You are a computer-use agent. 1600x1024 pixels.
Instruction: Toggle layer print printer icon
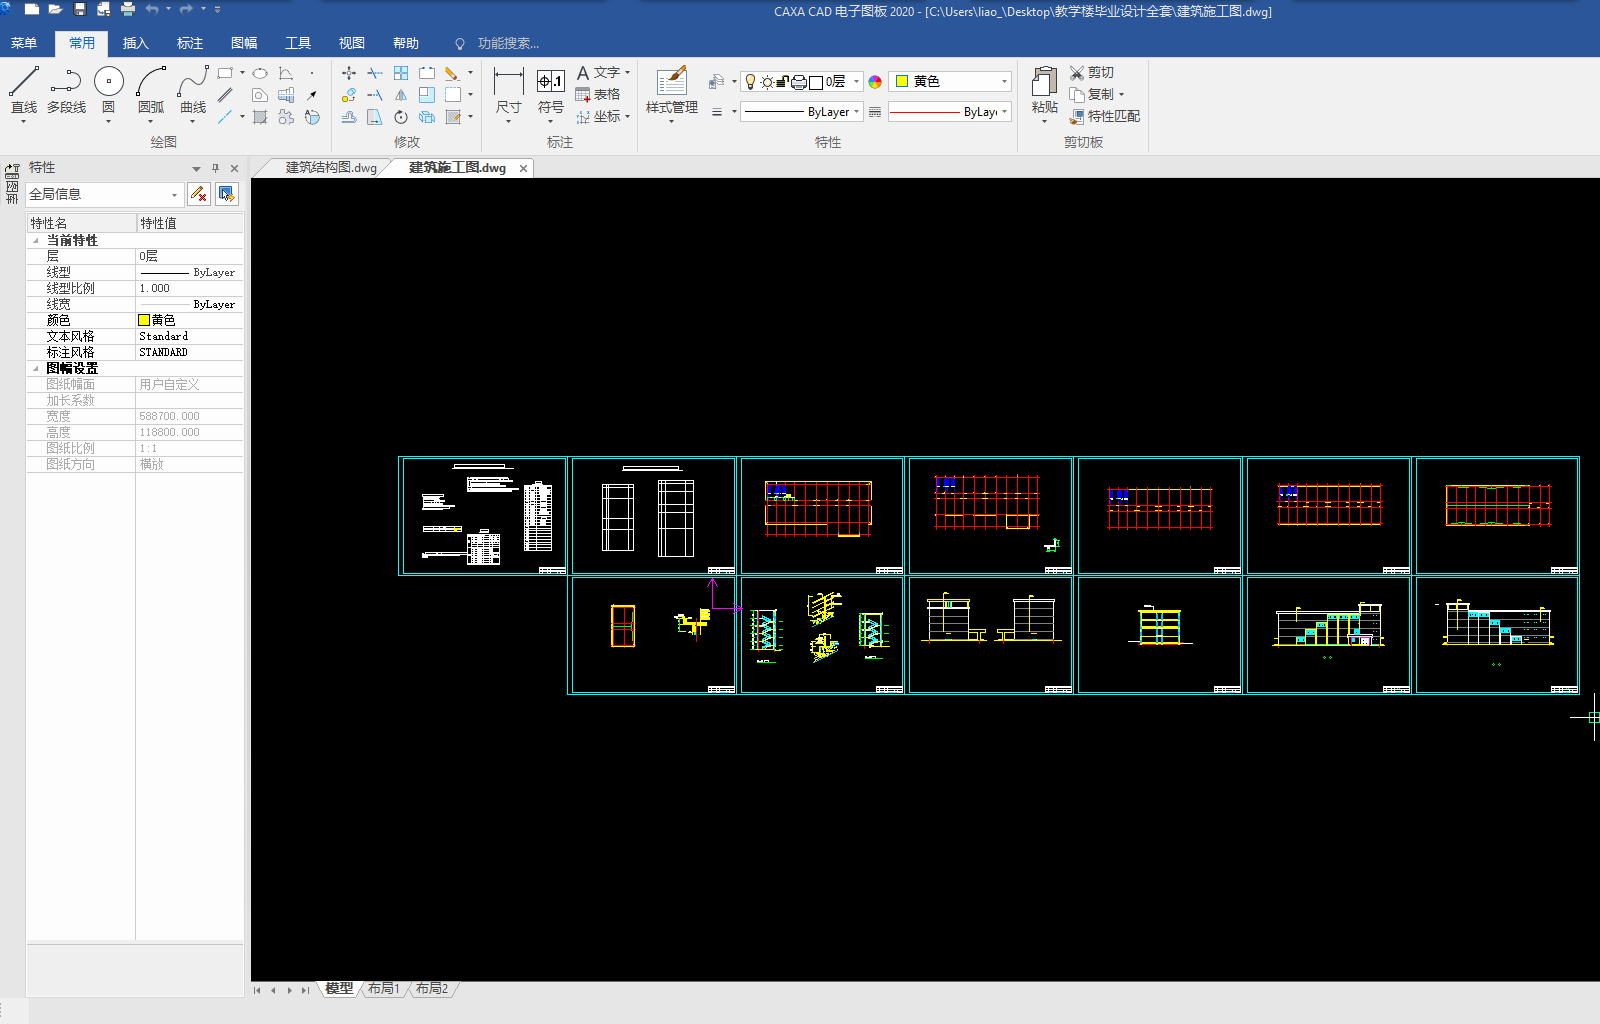[x=799, y=82]
